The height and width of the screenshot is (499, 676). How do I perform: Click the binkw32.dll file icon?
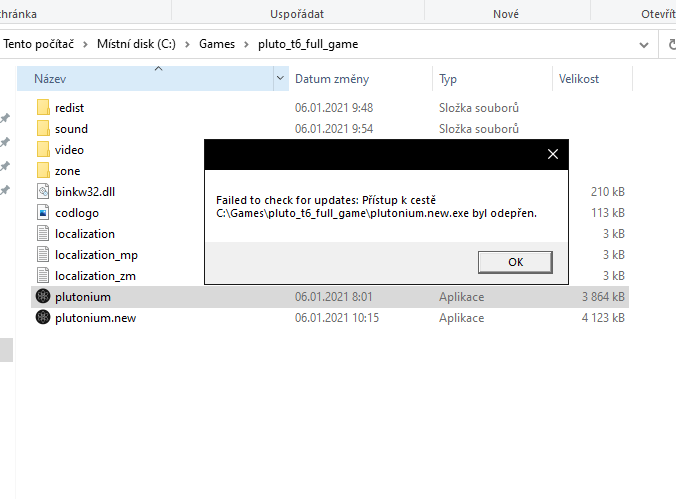(x=43, y=191)
